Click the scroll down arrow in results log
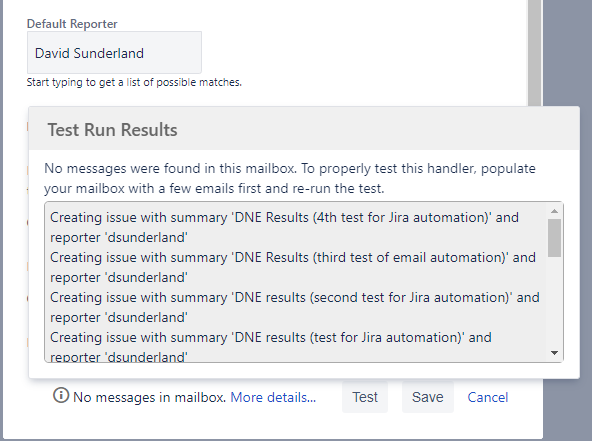The image size is (592, 441). (x=554, y=353)
